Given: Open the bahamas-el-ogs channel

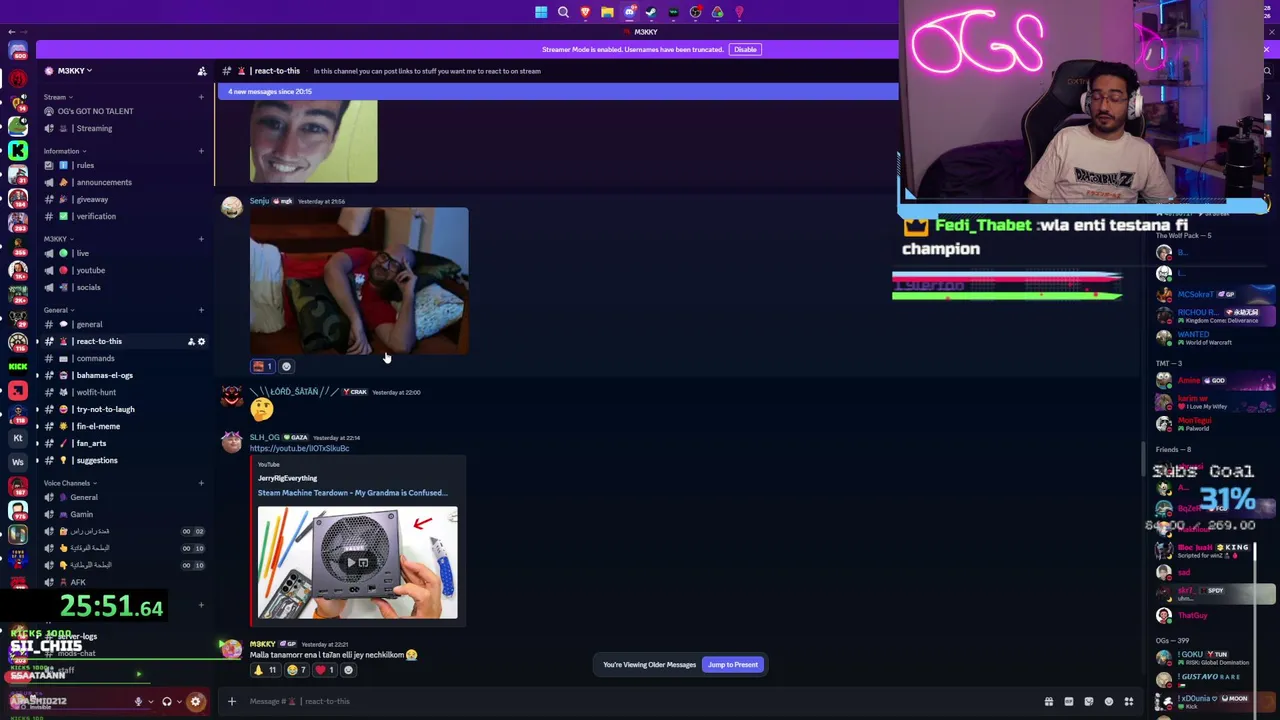Looking at the screenshot, I should (x=125, y=375).
